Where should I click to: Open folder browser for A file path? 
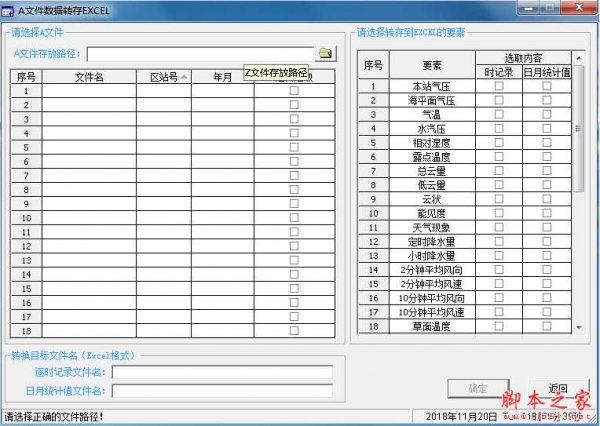click(x=326, y=53)
